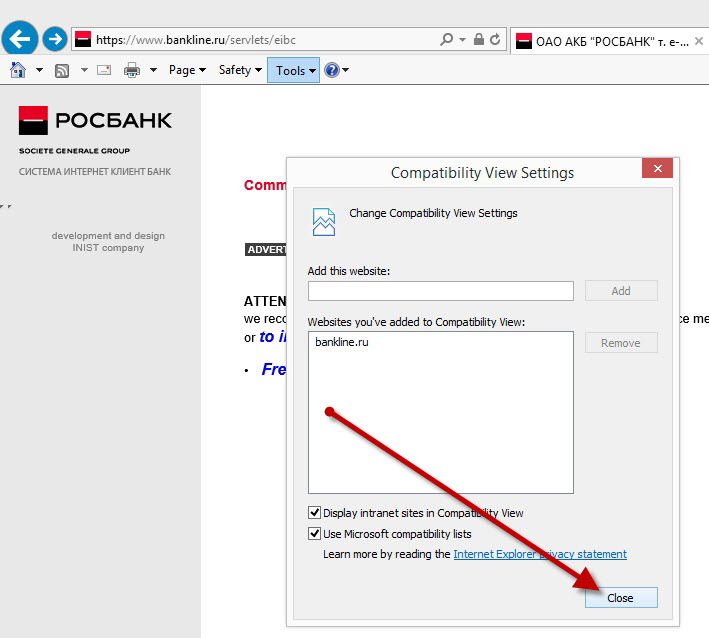Click the "development and design INIST company" text
The image size is (709, 638).
[x=108, y=241]
